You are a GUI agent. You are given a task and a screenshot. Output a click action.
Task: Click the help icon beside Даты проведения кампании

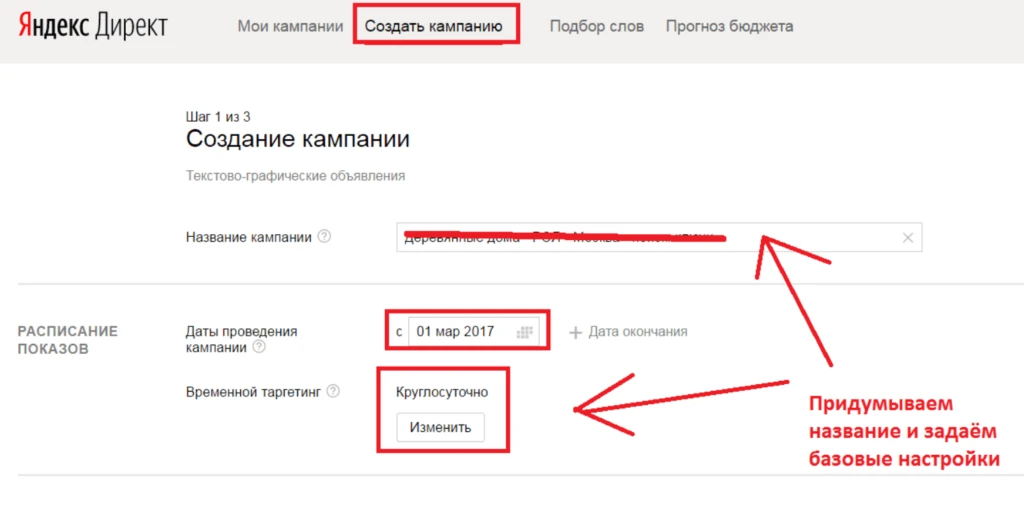click(259, 347)
